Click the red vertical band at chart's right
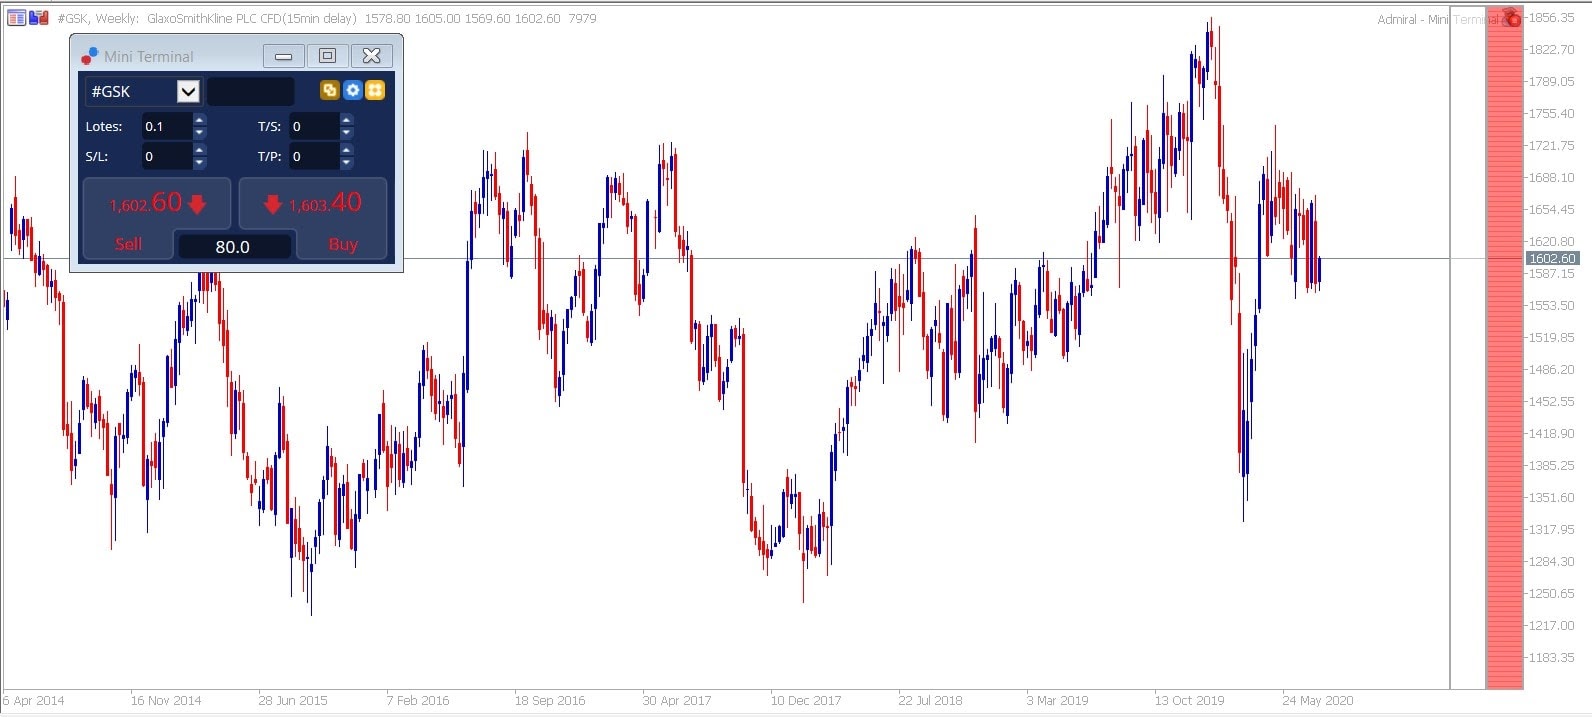Screen dimensions: 1592x717 click(x=1504, y=350)
